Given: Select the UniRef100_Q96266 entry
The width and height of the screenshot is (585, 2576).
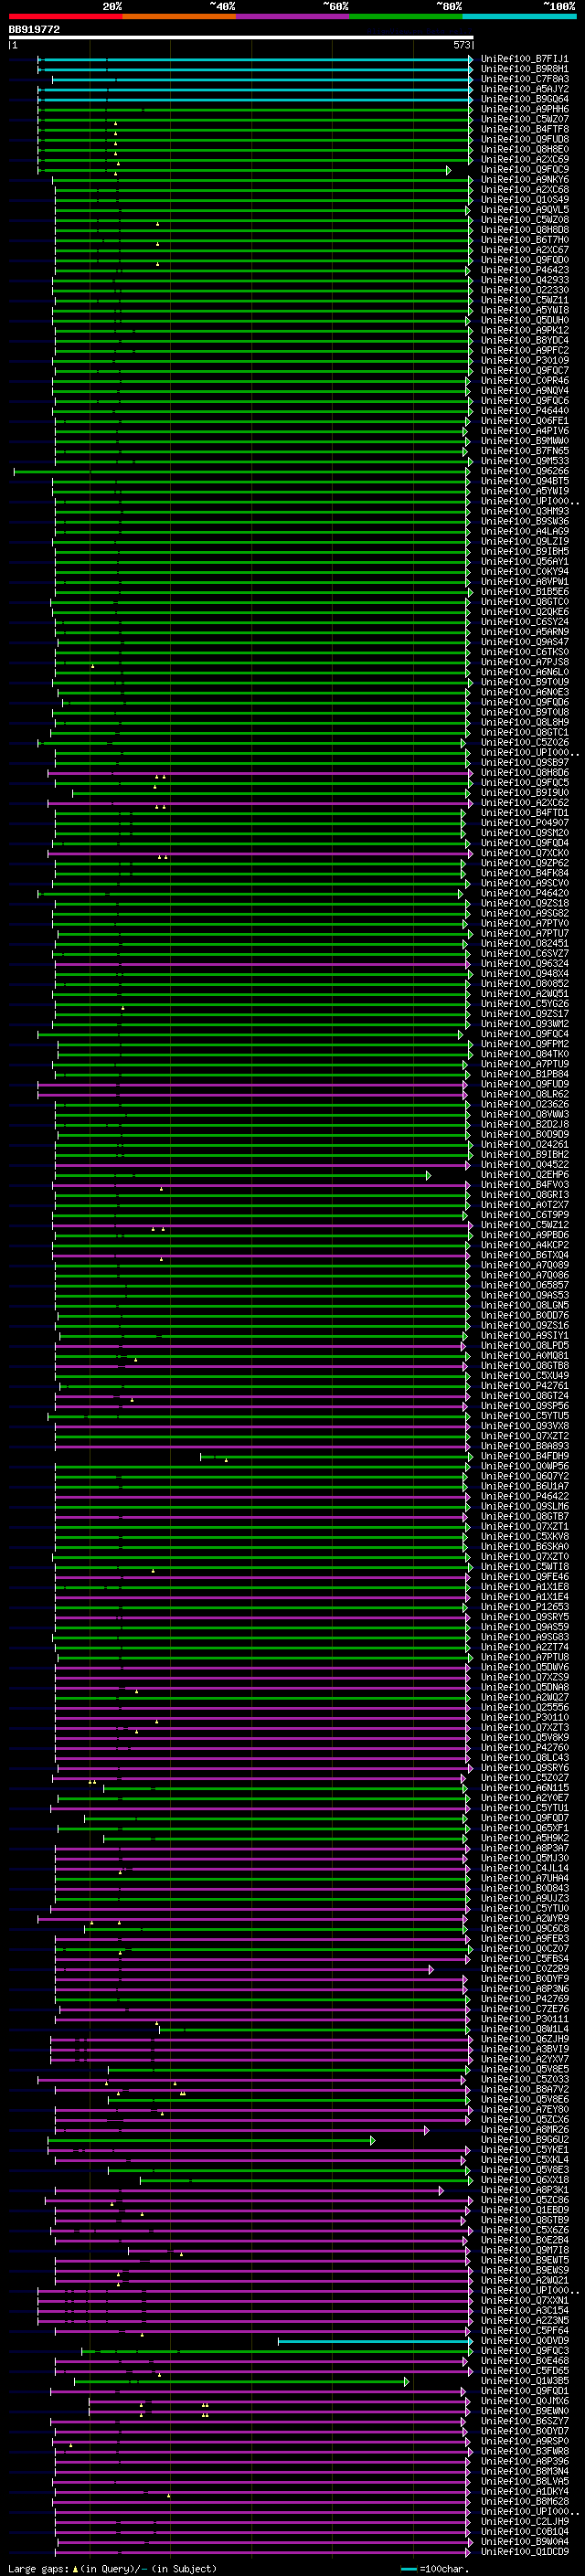Looking at the screenshot, I should pos(525,471).
